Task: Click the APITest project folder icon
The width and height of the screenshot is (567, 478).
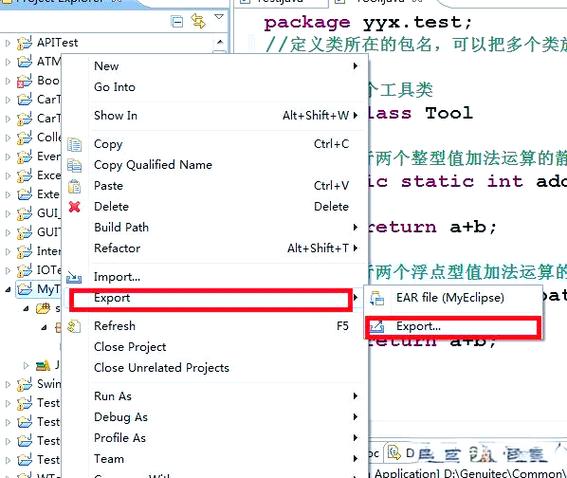Action: [x=25, y=43]
